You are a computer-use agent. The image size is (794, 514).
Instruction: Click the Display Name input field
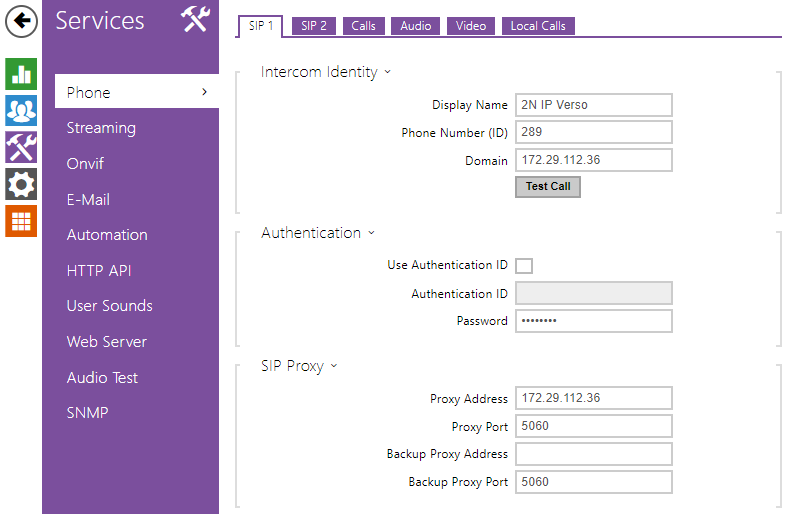[593, 105]
